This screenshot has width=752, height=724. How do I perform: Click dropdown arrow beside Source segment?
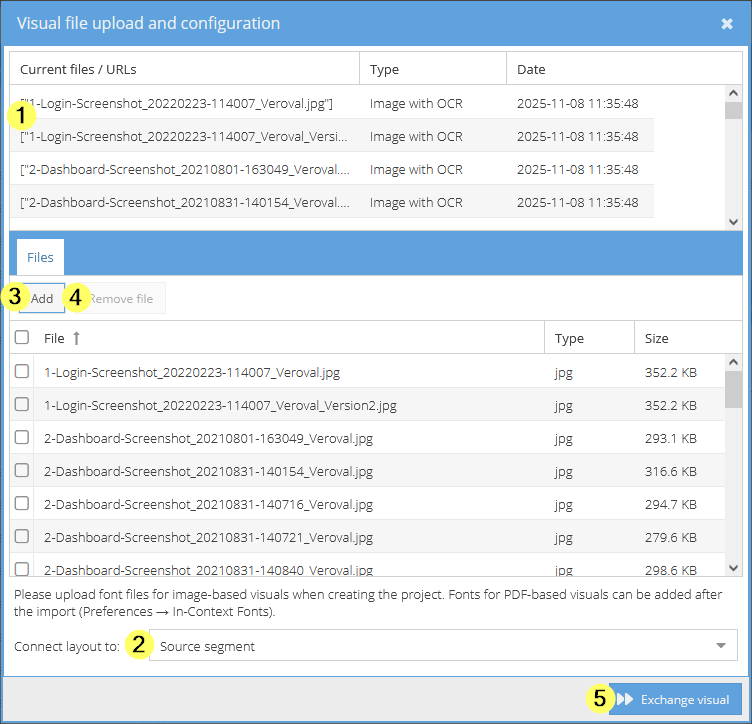point(721,646)
